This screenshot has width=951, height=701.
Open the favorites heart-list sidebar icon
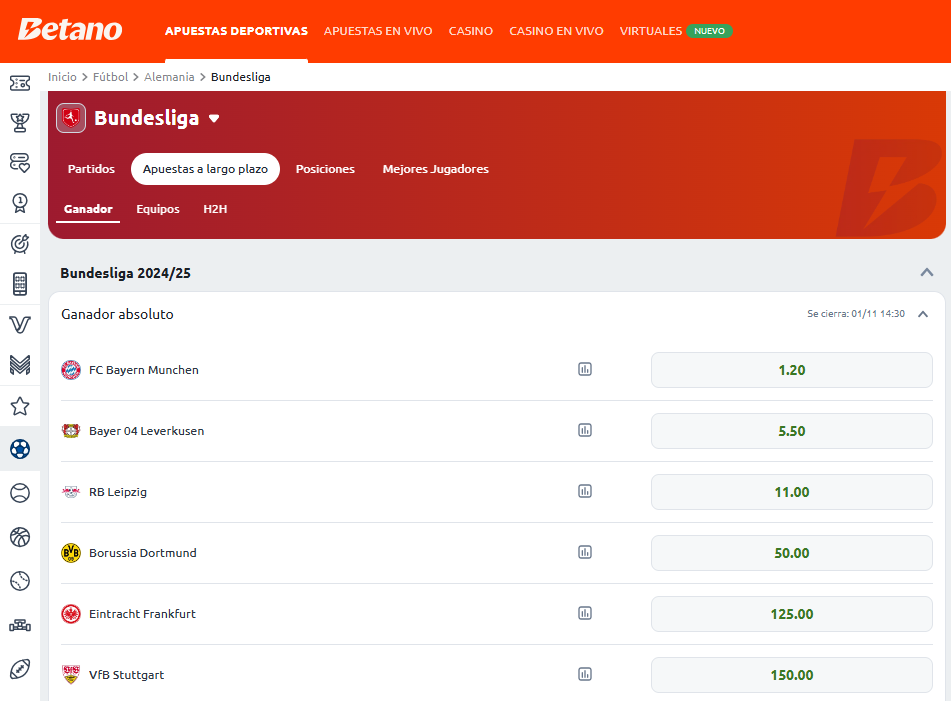20,163
